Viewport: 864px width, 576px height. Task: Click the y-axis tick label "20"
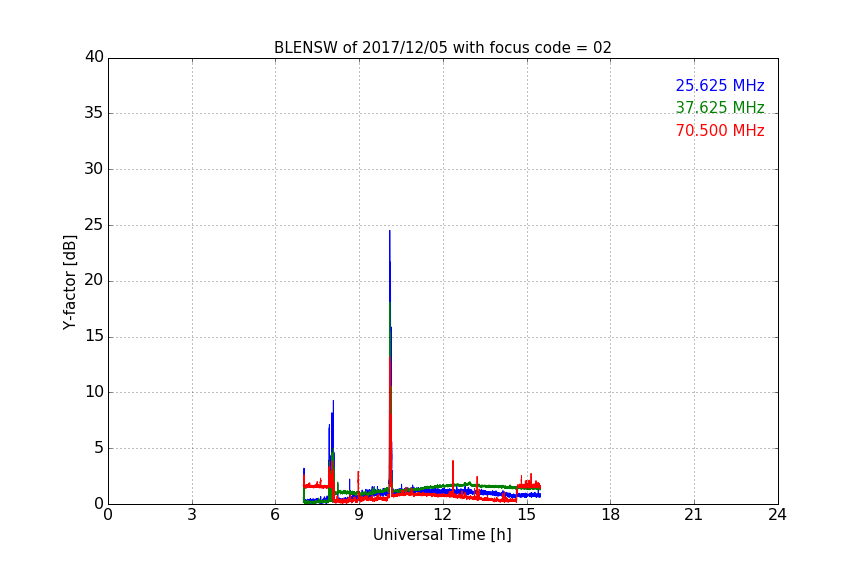[94, 281]
